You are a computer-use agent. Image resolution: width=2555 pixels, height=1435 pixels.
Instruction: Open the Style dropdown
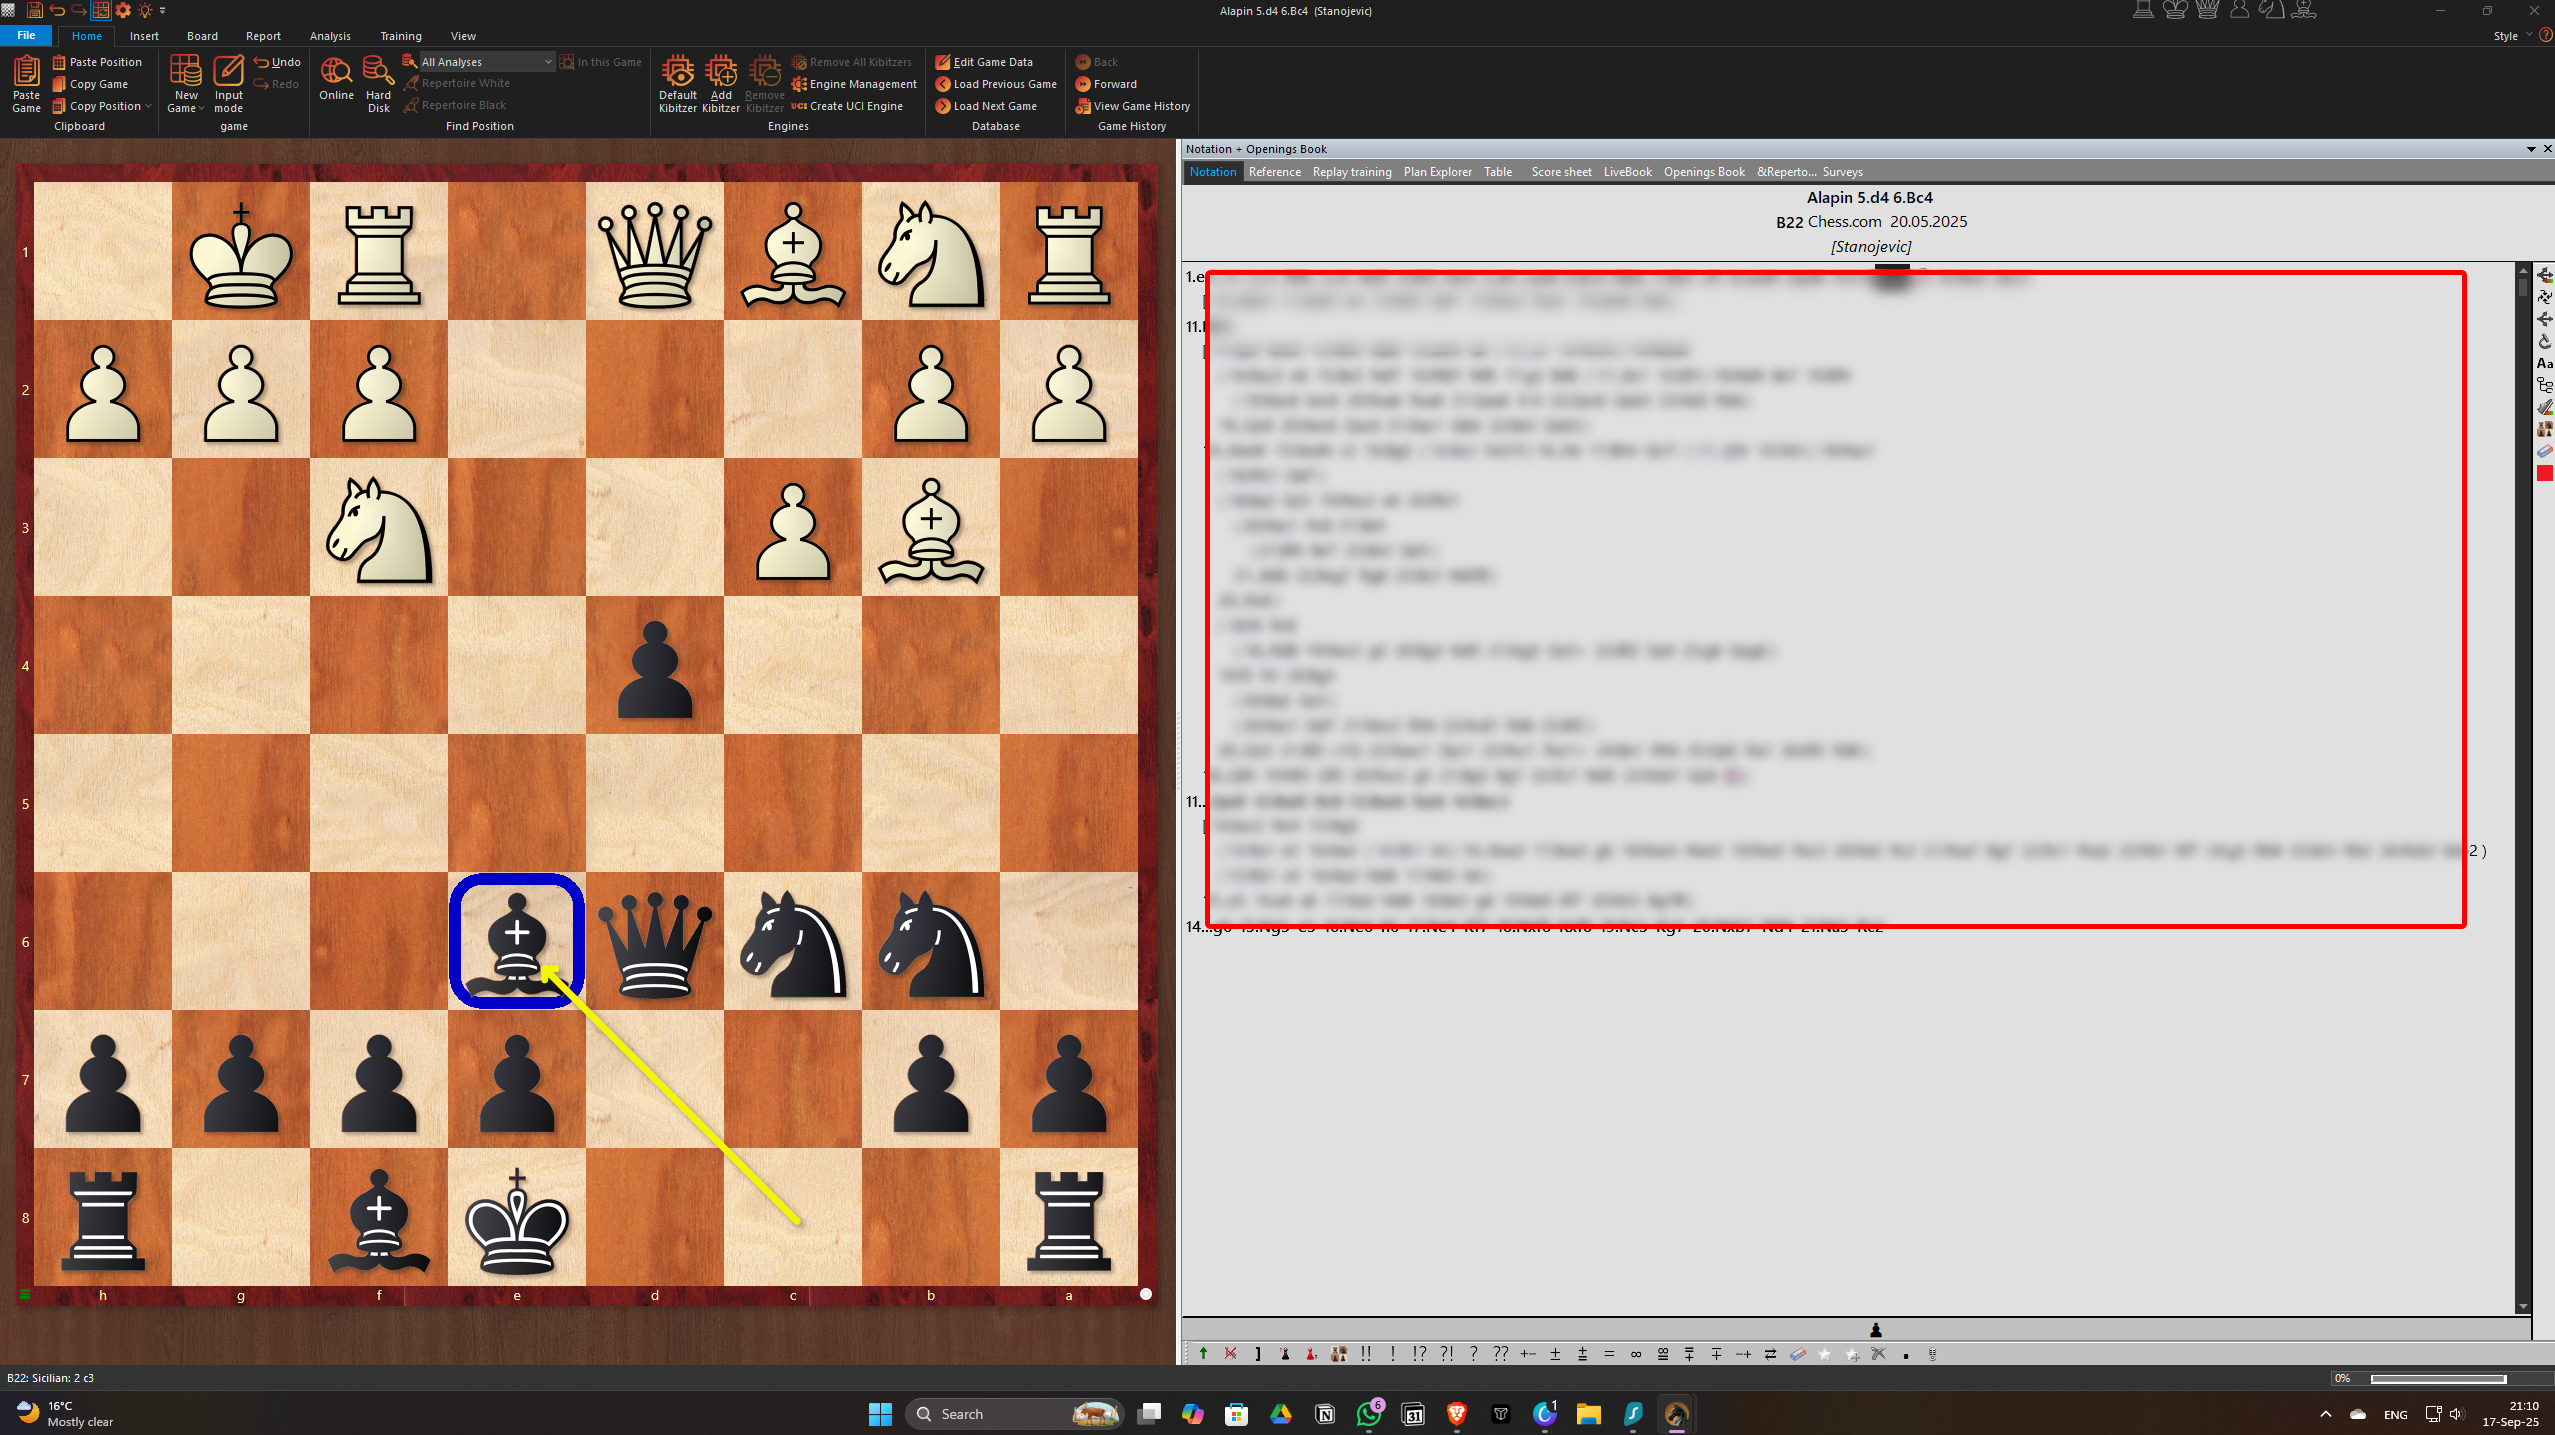pyautogui.click(x=2512, y=36)
